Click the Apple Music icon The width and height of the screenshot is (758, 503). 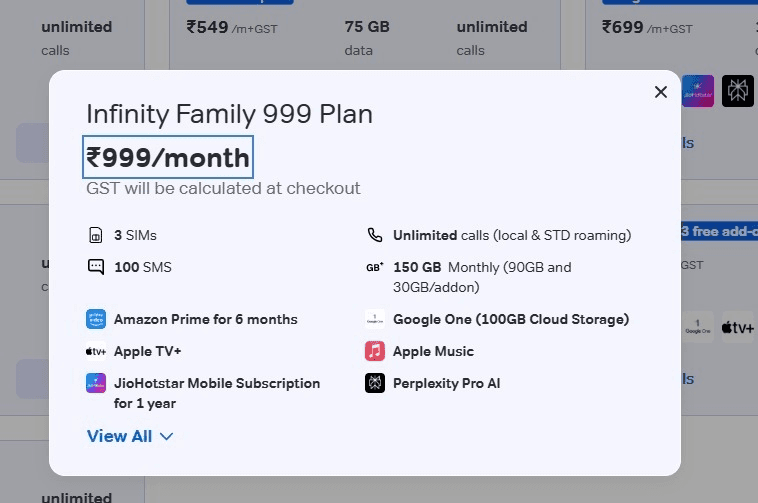click(x=375, y=351)
